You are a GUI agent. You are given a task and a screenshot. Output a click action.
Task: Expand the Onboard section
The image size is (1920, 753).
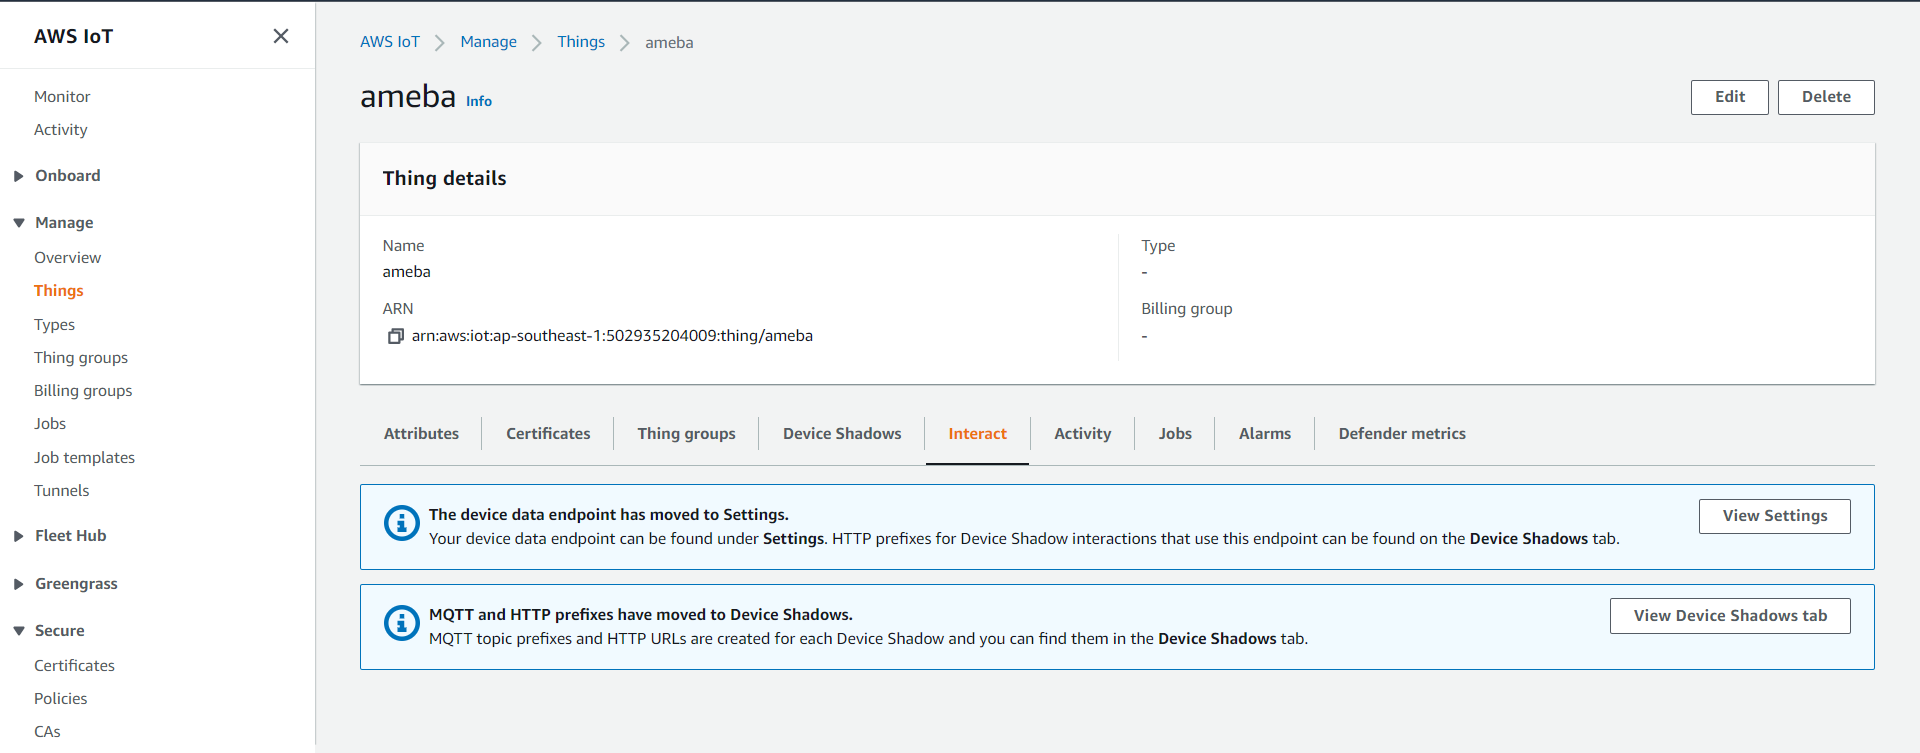point(19,176)
